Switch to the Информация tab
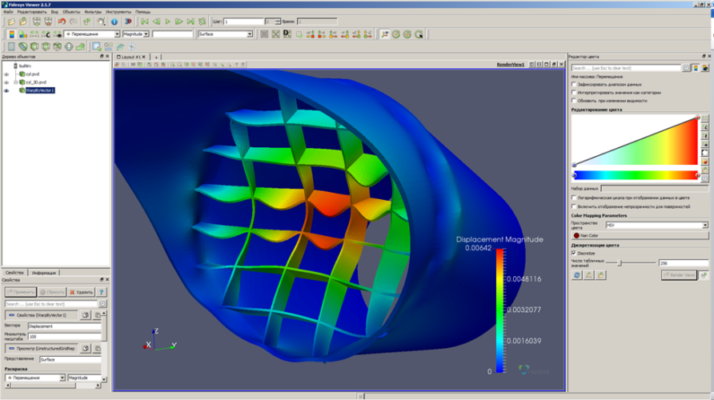Screen dimensions: 714x400 point(43,272)
